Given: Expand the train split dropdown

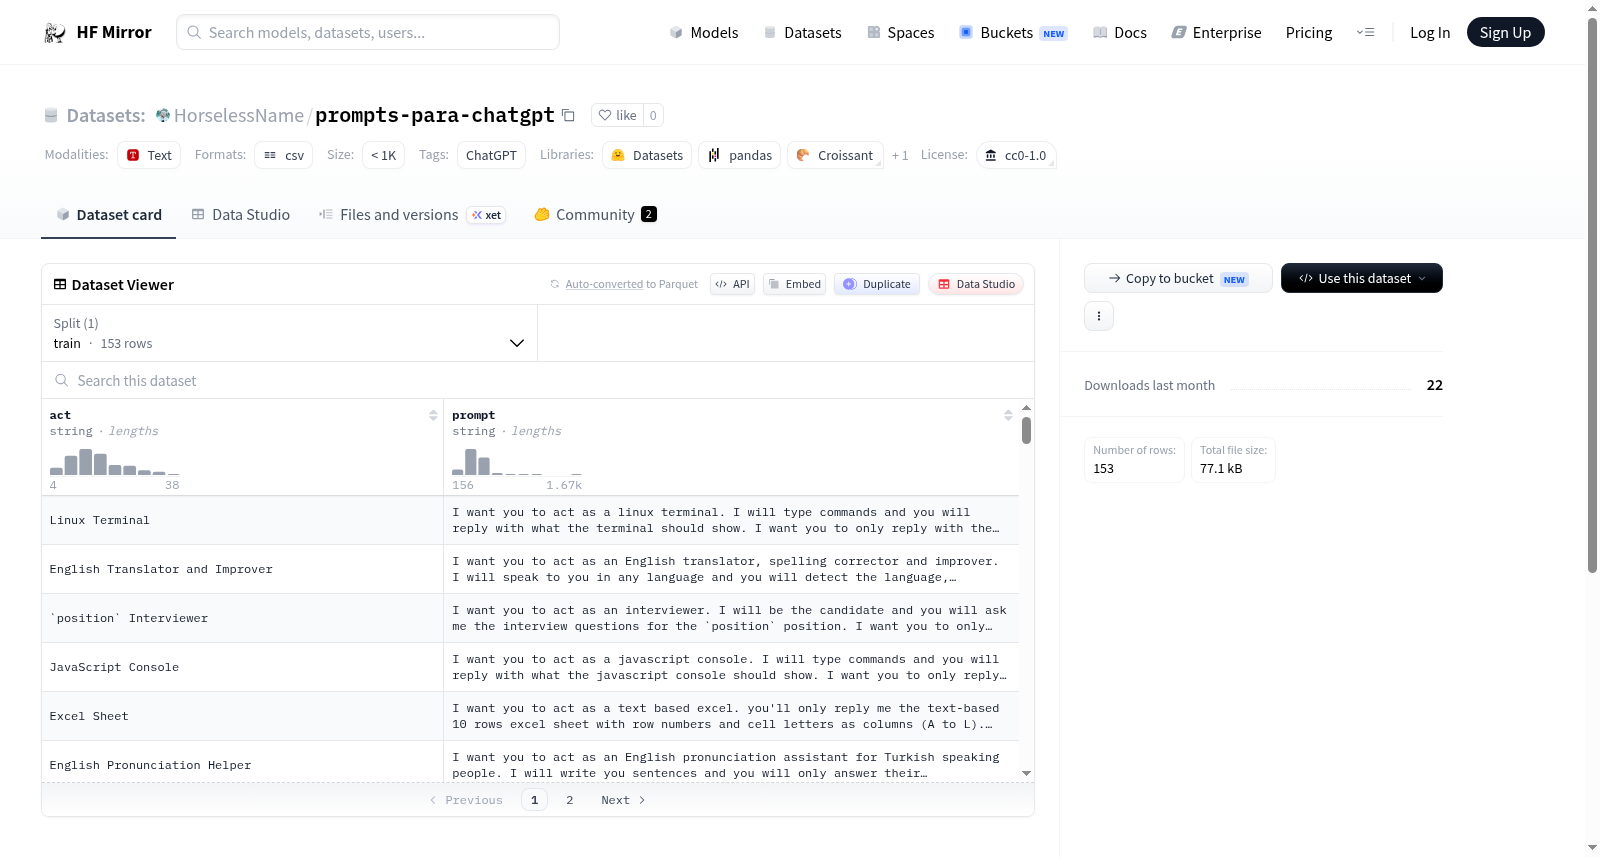Looking at the screenshot, I should pos(289,333).
